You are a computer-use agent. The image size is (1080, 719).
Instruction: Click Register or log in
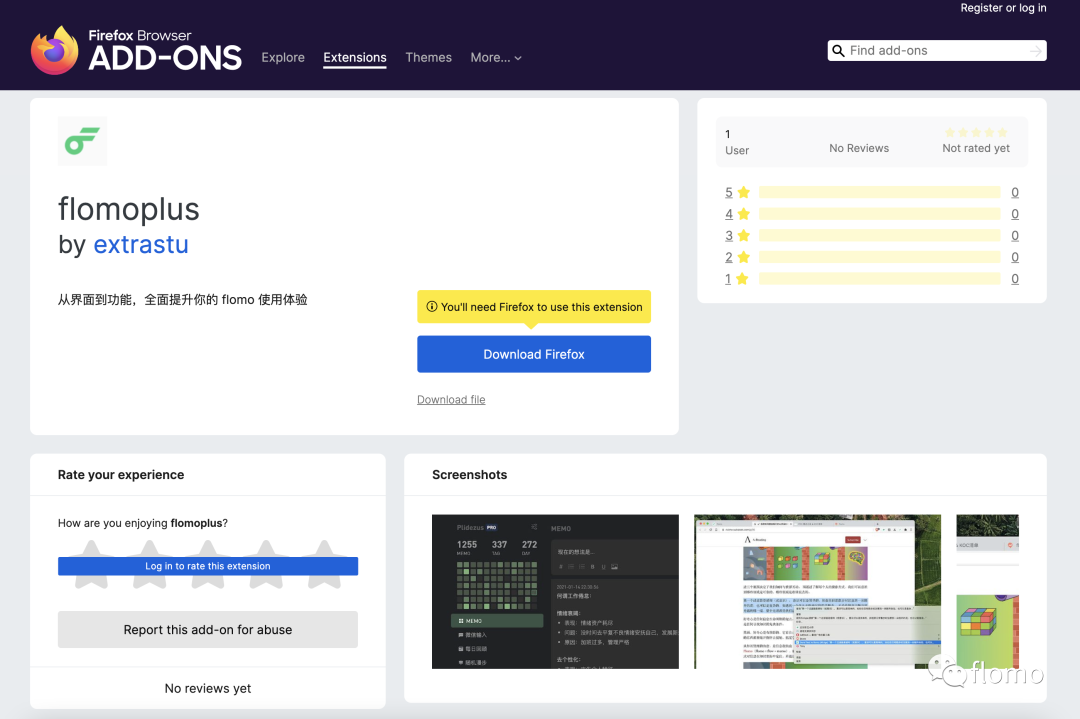[x=1004, y=8]
